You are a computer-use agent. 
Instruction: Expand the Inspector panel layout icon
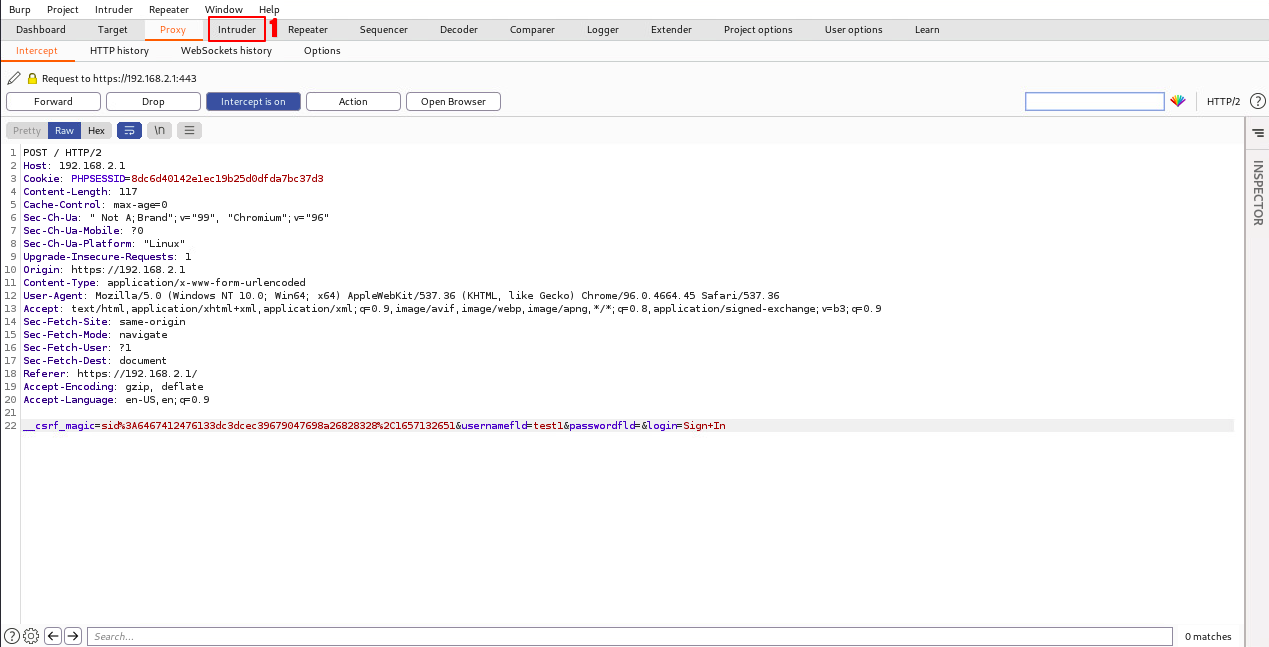pos(1258,132)
